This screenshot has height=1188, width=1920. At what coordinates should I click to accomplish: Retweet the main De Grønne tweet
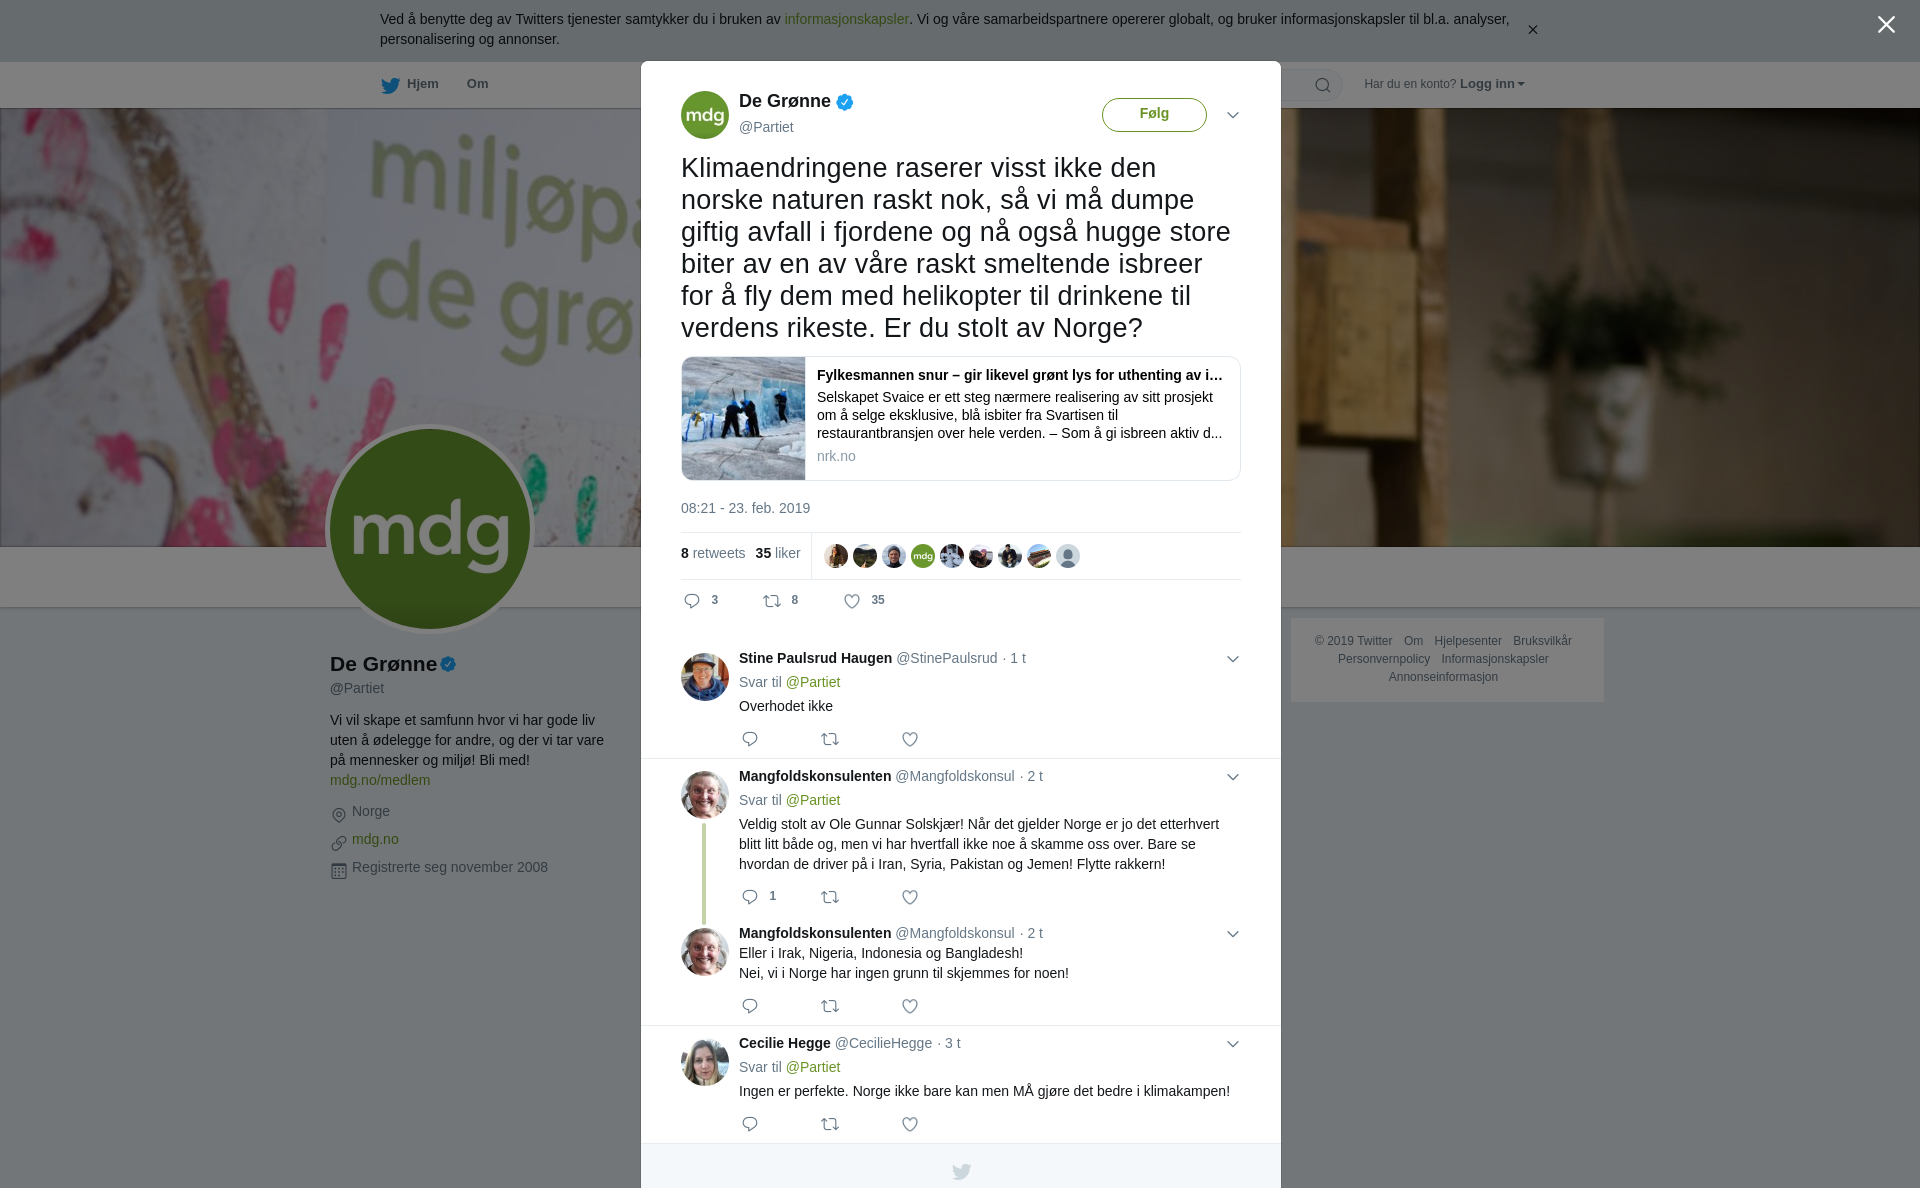tap(772, 601)
